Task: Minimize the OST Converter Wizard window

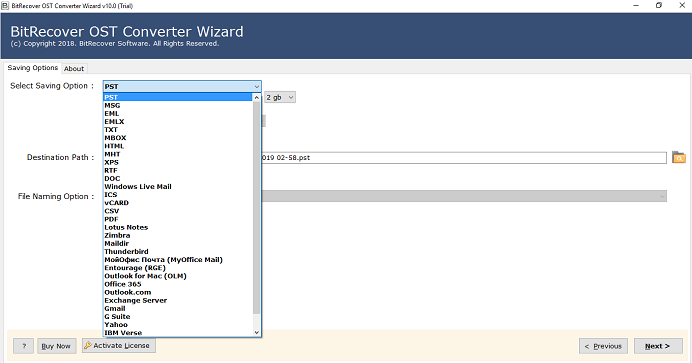Action: tap(636, 6)
